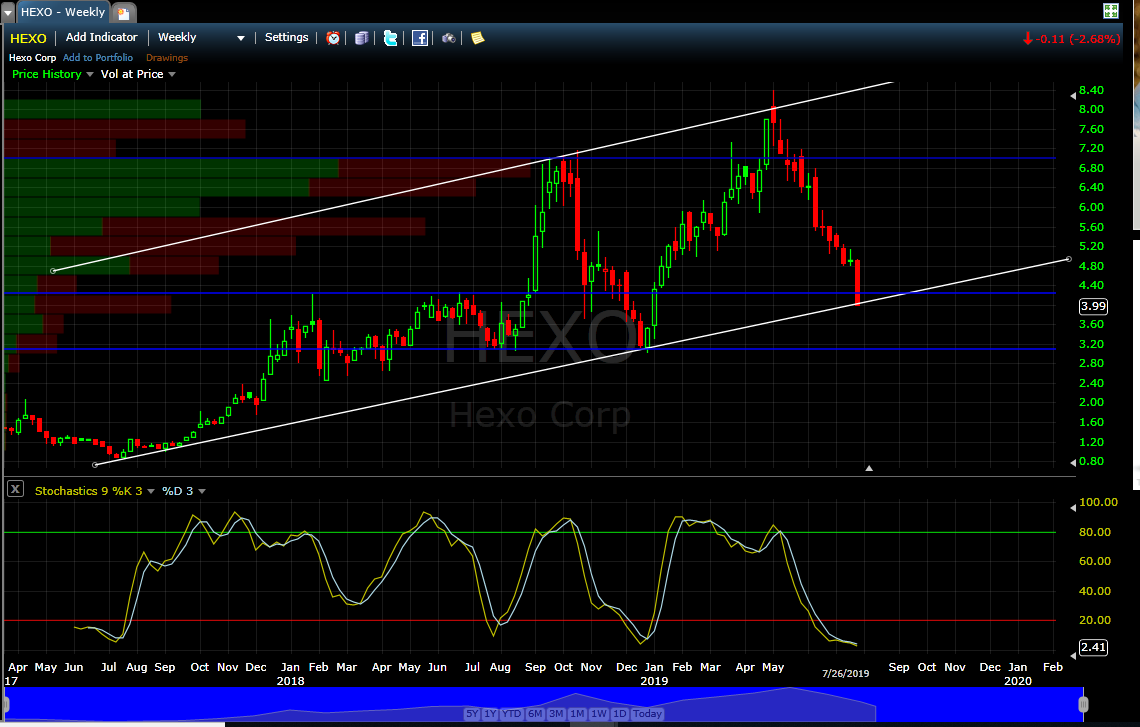Select lower trendline right endpoint handle

tap(1069, 259)
